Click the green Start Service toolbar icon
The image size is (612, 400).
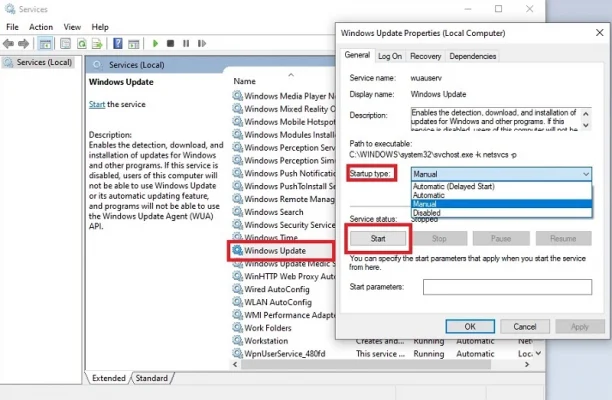[x=156, y=44]
